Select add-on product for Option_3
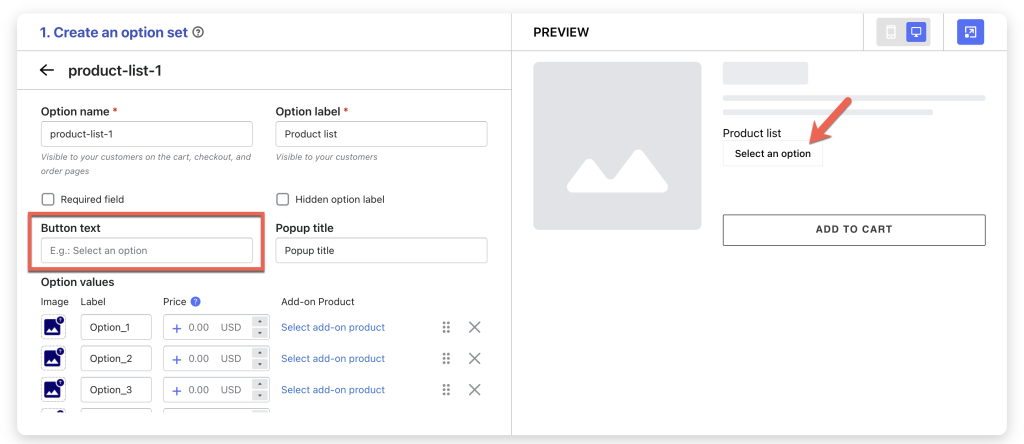1024x444 pixels. coord(333,390)
